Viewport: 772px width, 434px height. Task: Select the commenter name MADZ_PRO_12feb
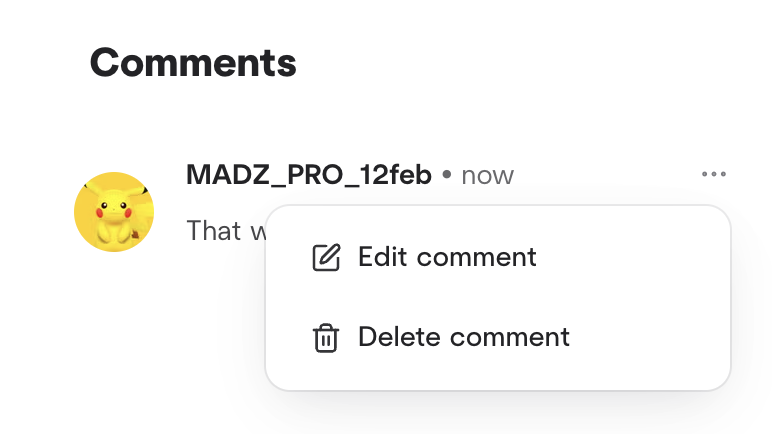[x=309, y=175]
